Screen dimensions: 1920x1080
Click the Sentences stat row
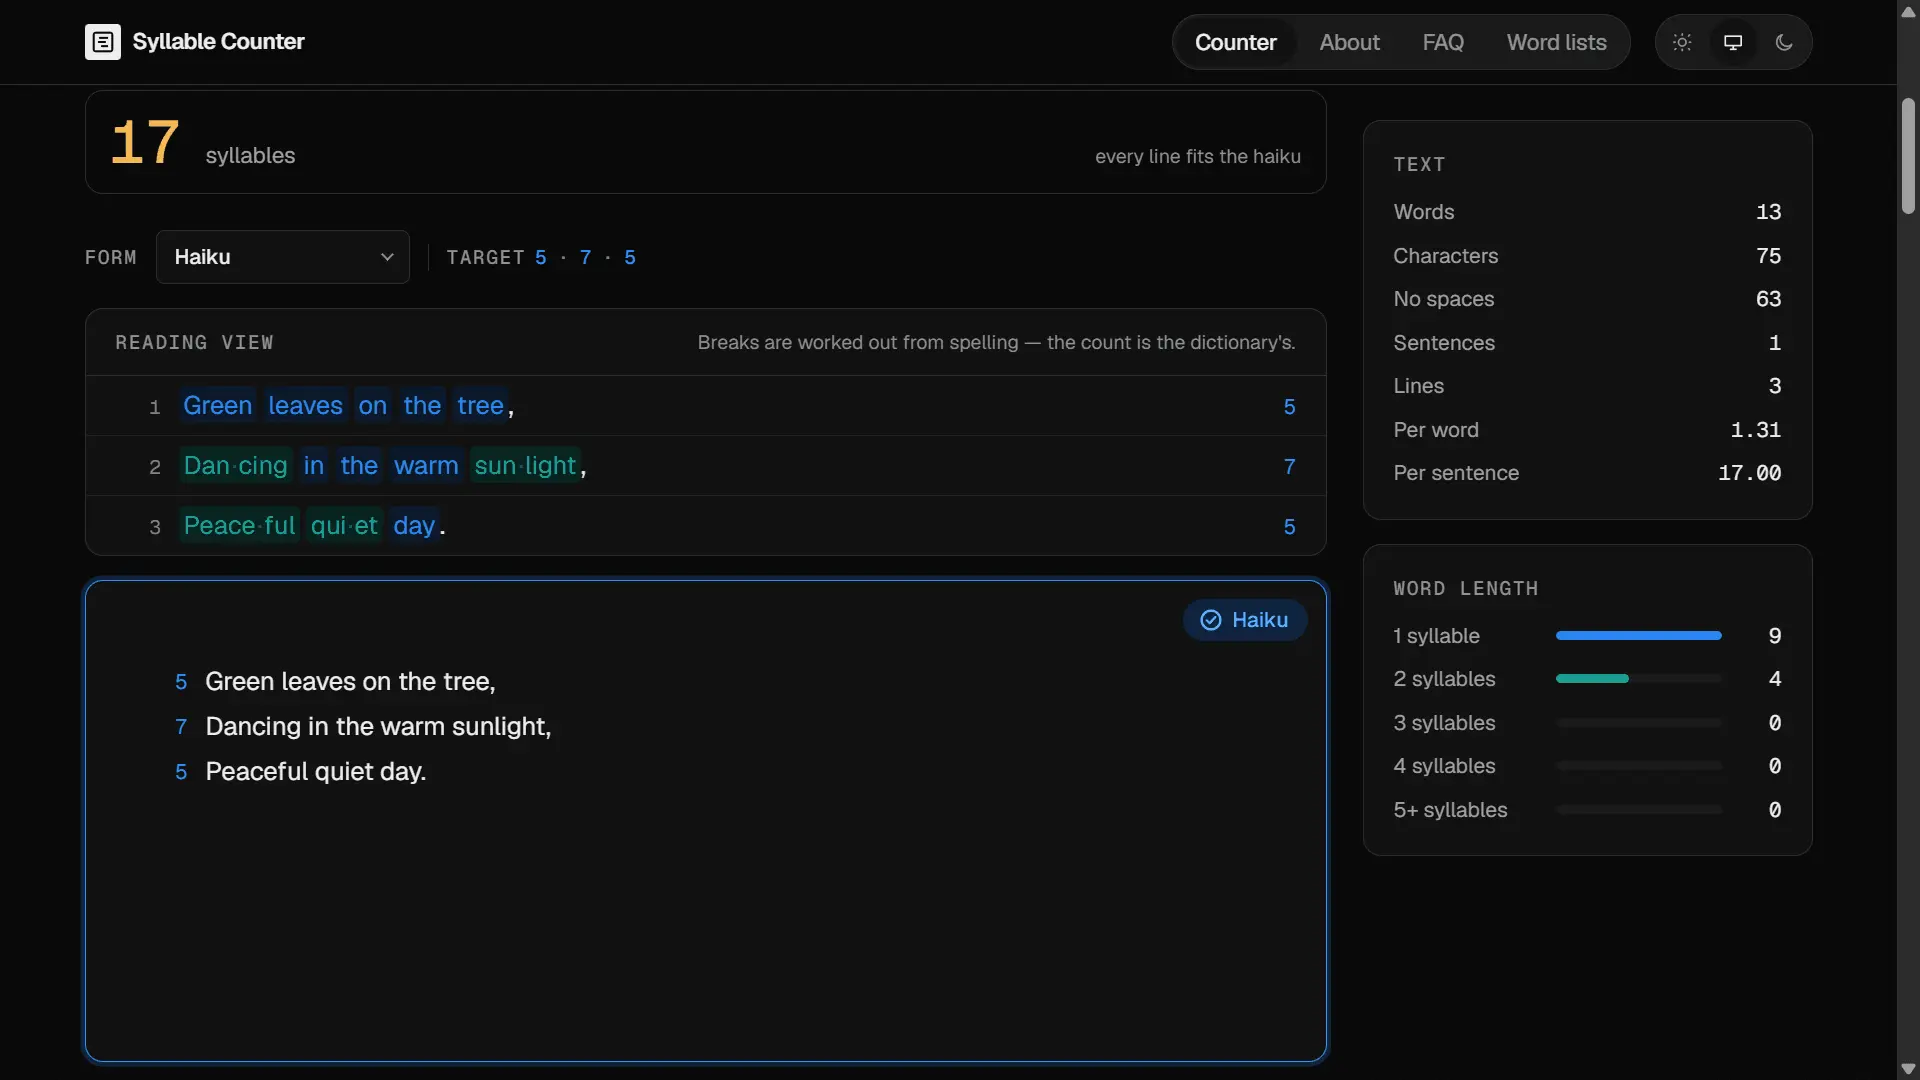click(1587, 343)
